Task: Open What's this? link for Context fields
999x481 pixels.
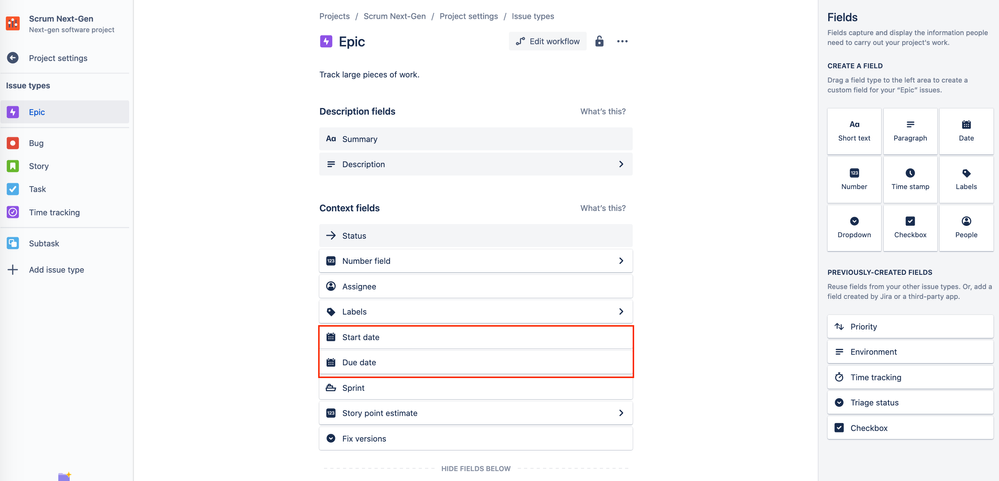Action: point(603,208)
